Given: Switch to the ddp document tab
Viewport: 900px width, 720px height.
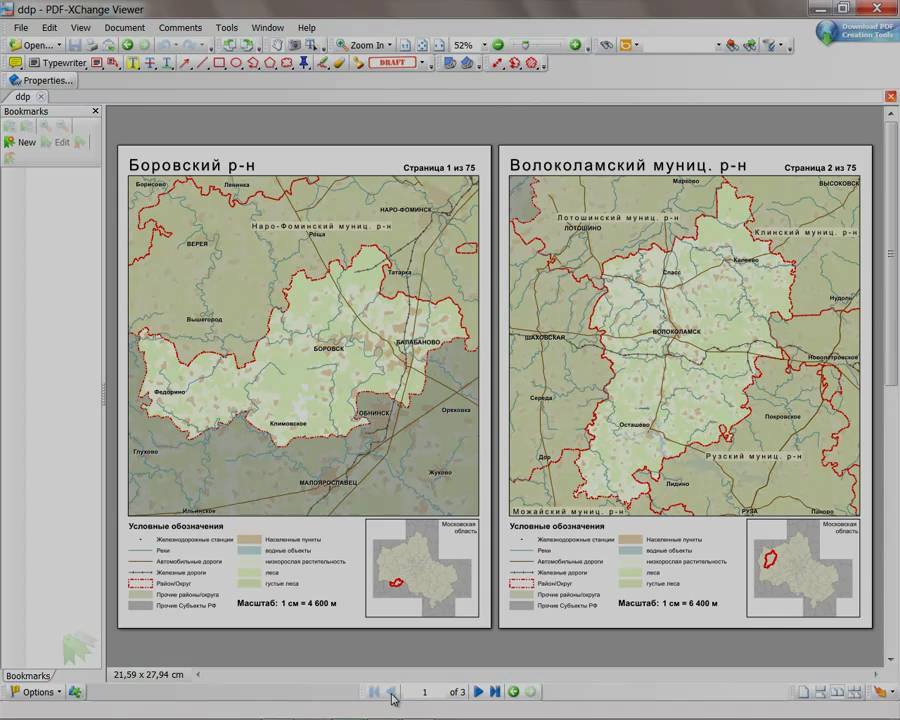Looking at the screenshot, I should [22, 96].
